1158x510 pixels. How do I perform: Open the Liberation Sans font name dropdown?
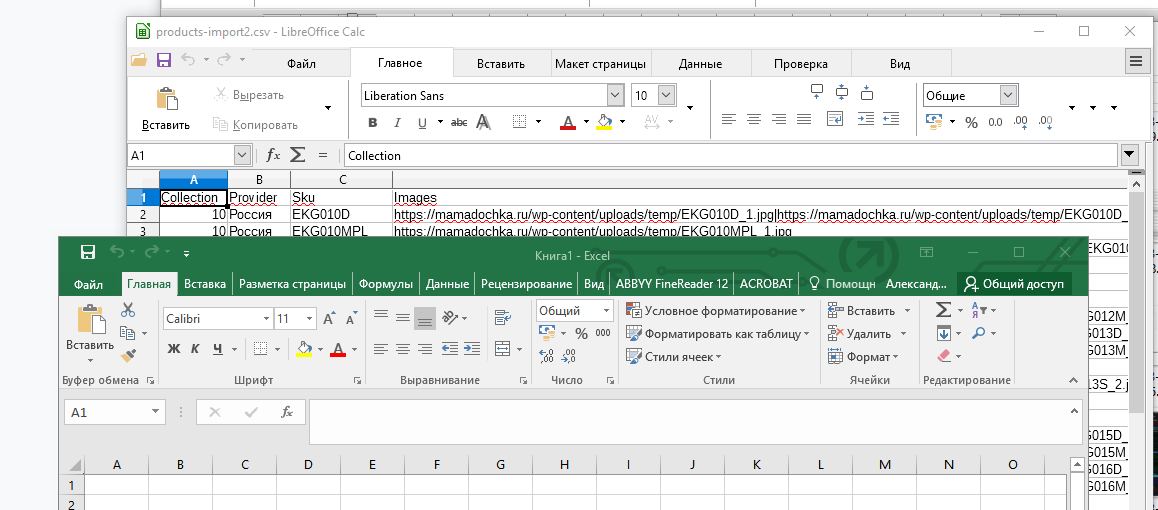click(x=615, y=96)
